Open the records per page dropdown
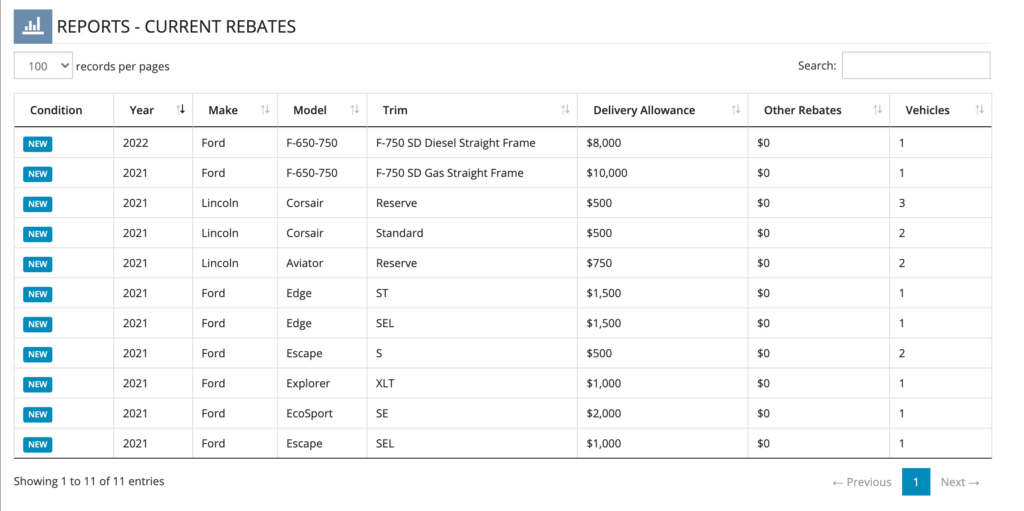Image resolution: width=1024 pixels, height=511 pixels. pyautogui.click(x=43, y=66)
